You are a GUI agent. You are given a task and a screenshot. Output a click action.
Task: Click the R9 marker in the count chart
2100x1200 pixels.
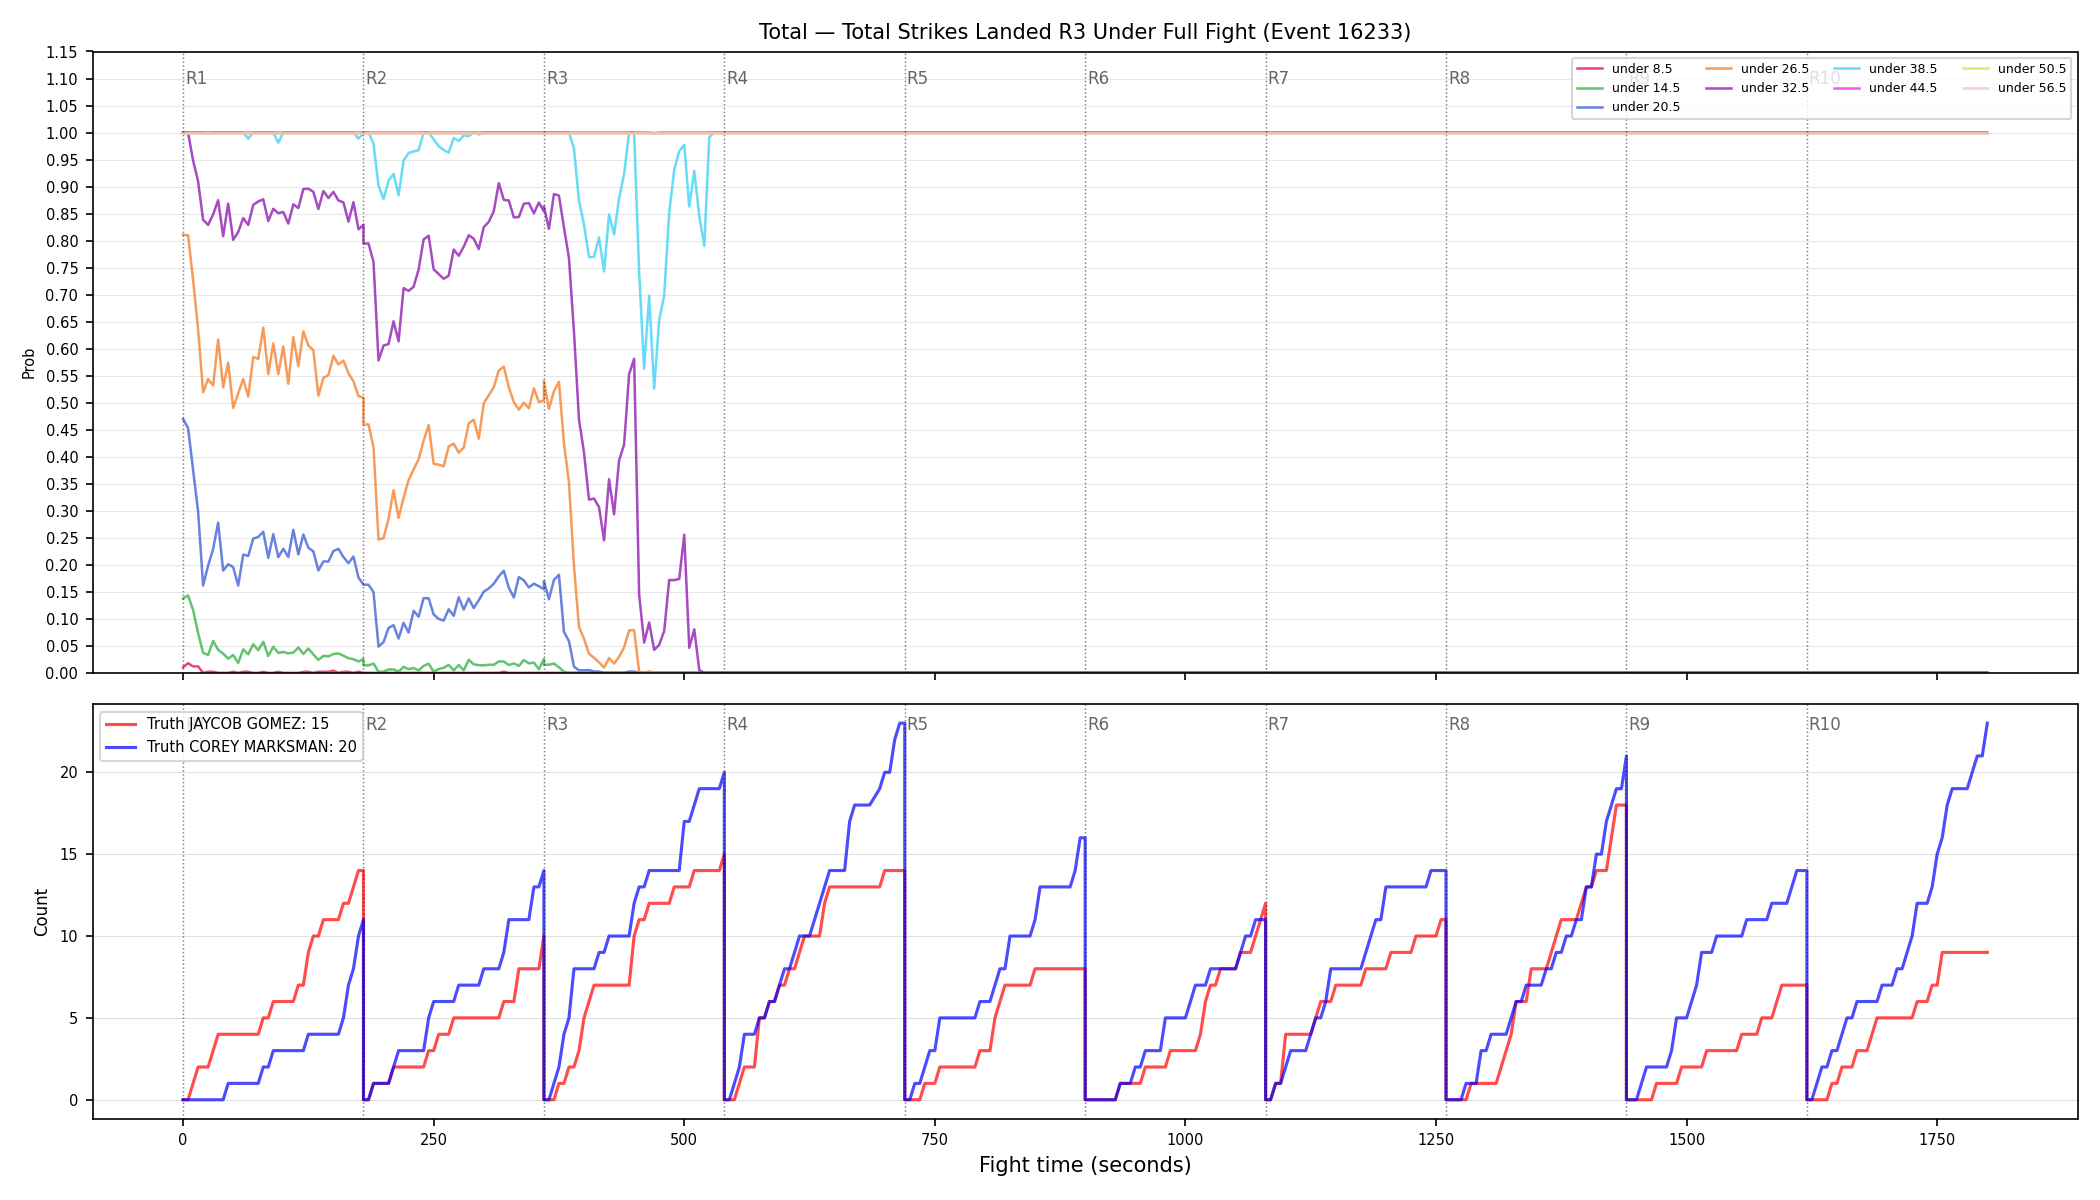click(1639, 724)
